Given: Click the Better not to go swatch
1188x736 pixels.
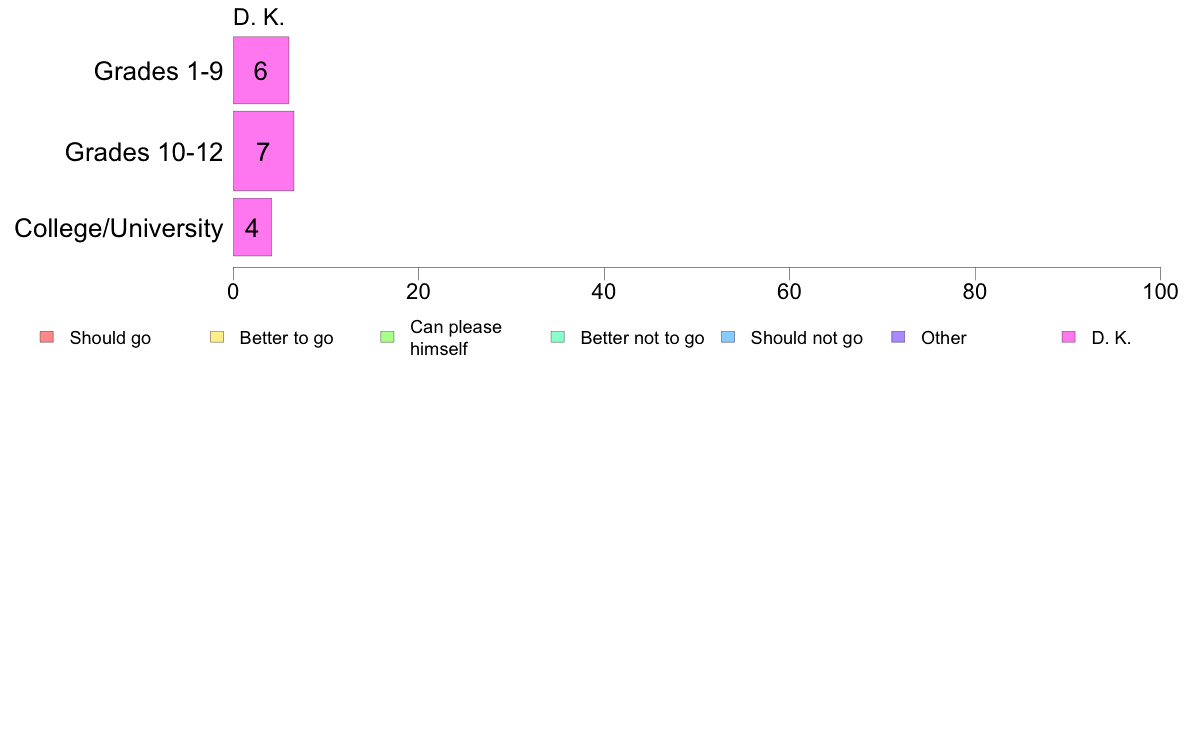Looking at the screenshot, I should click(558, 337).
